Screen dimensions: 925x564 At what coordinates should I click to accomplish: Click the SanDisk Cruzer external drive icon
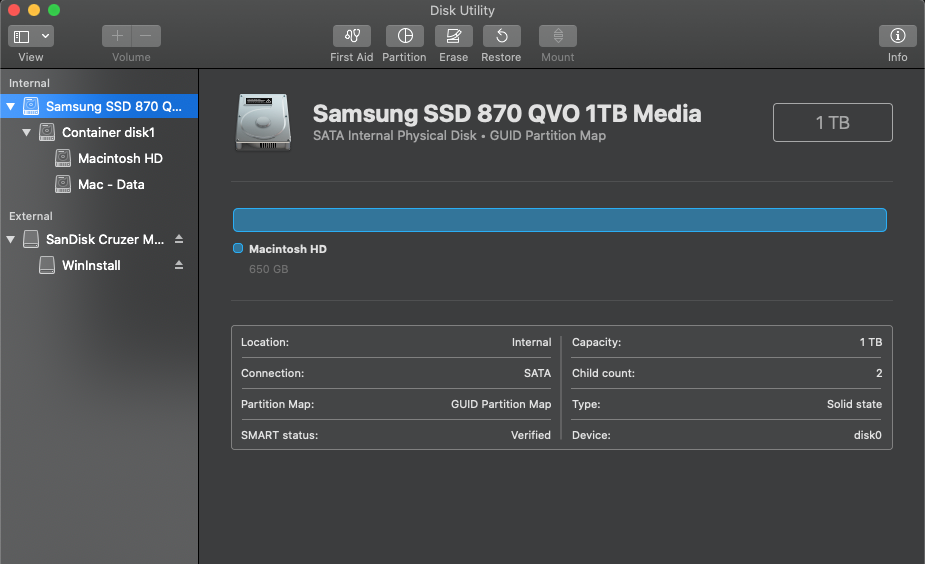(31, 239)
